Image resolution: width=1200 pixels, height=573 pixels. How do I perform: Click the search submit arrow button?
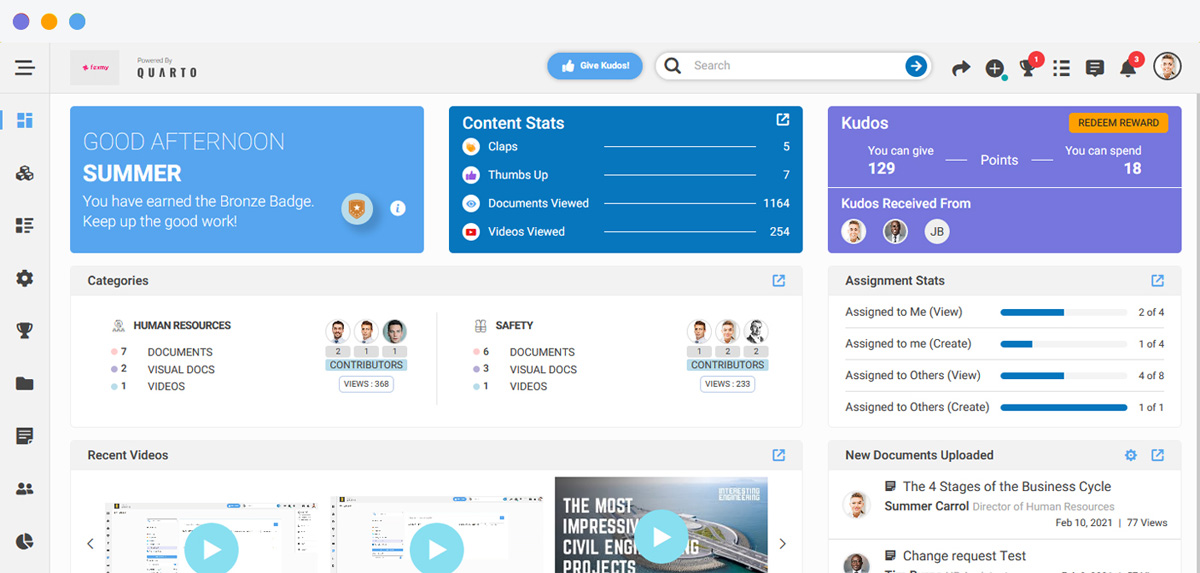point(915,66)
